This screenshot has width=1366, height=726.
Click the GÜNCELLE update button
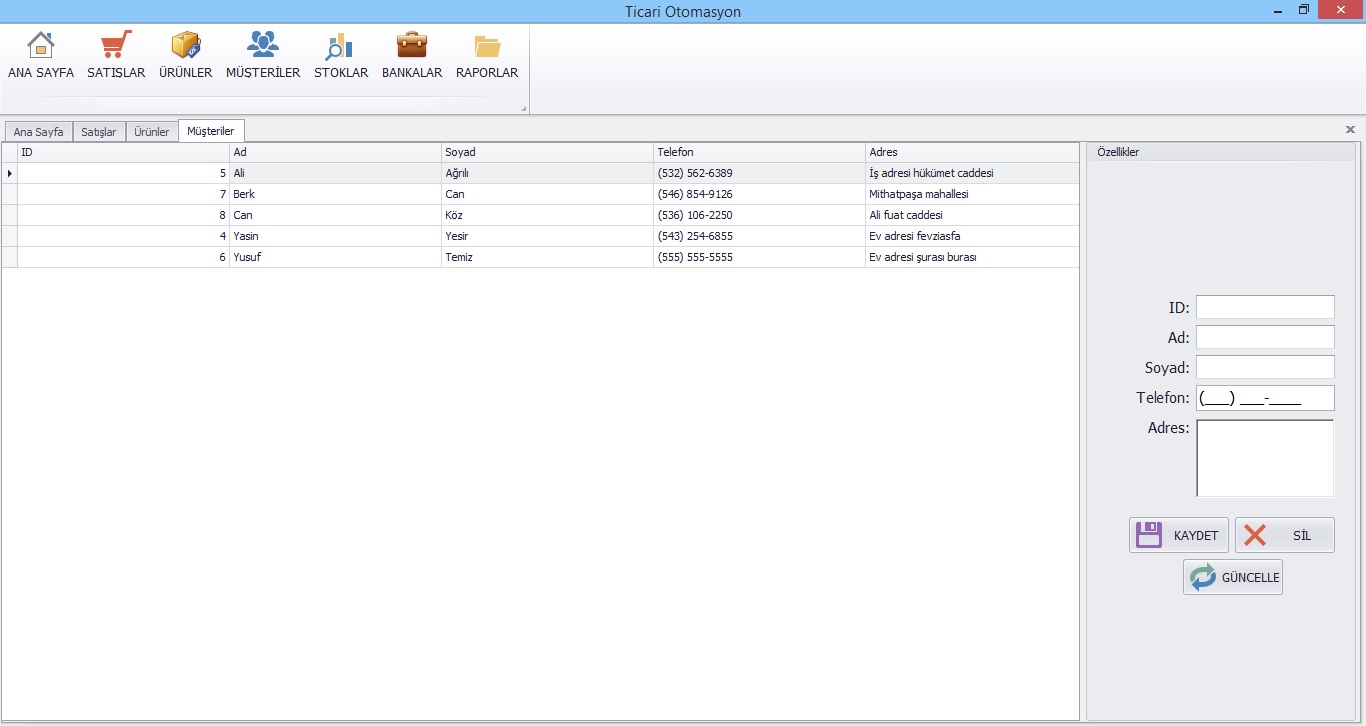click(1233, 577)
